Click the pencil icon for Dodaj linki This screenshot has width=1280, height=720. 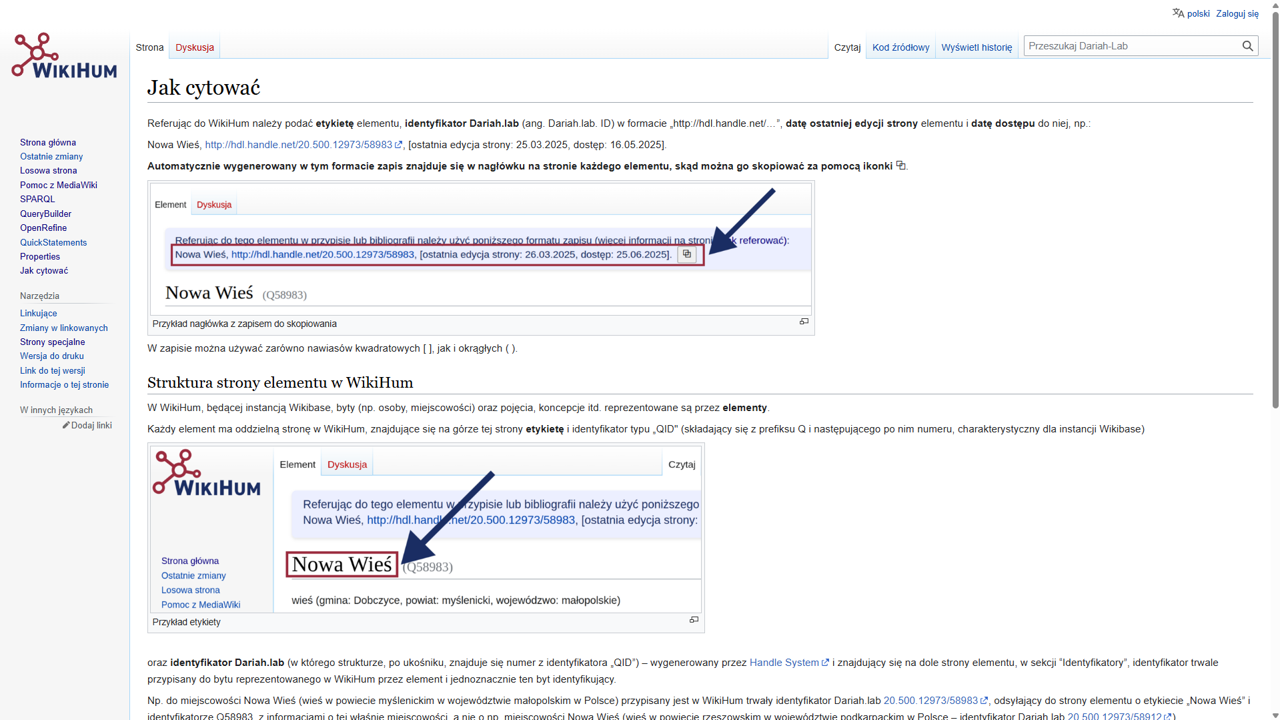point(66,425)
